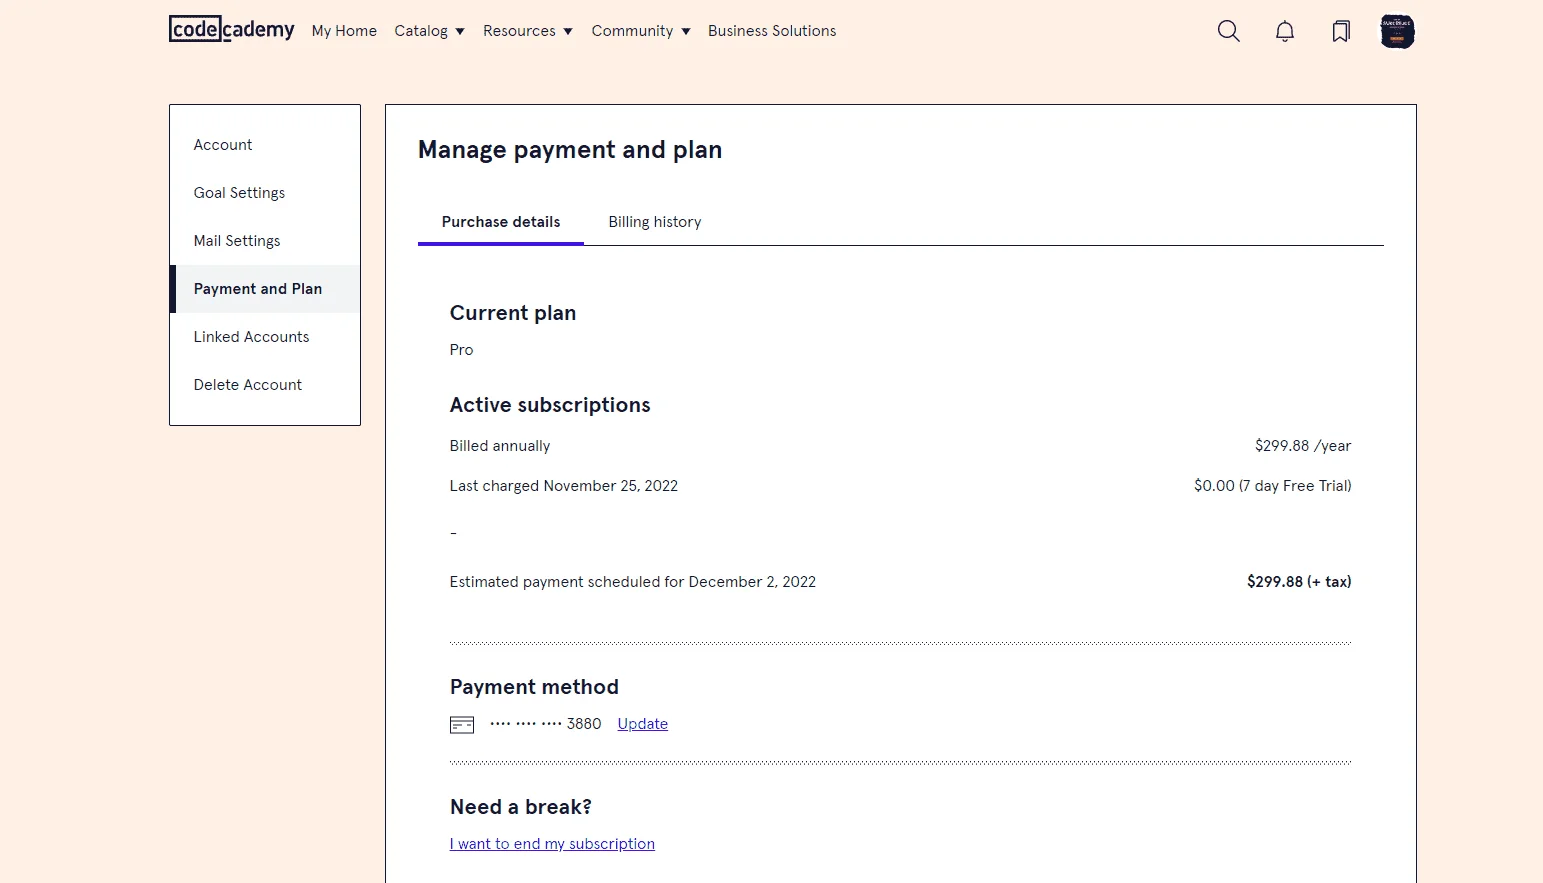Click 'Last charged November 25, 2022'

click(564, 486)
